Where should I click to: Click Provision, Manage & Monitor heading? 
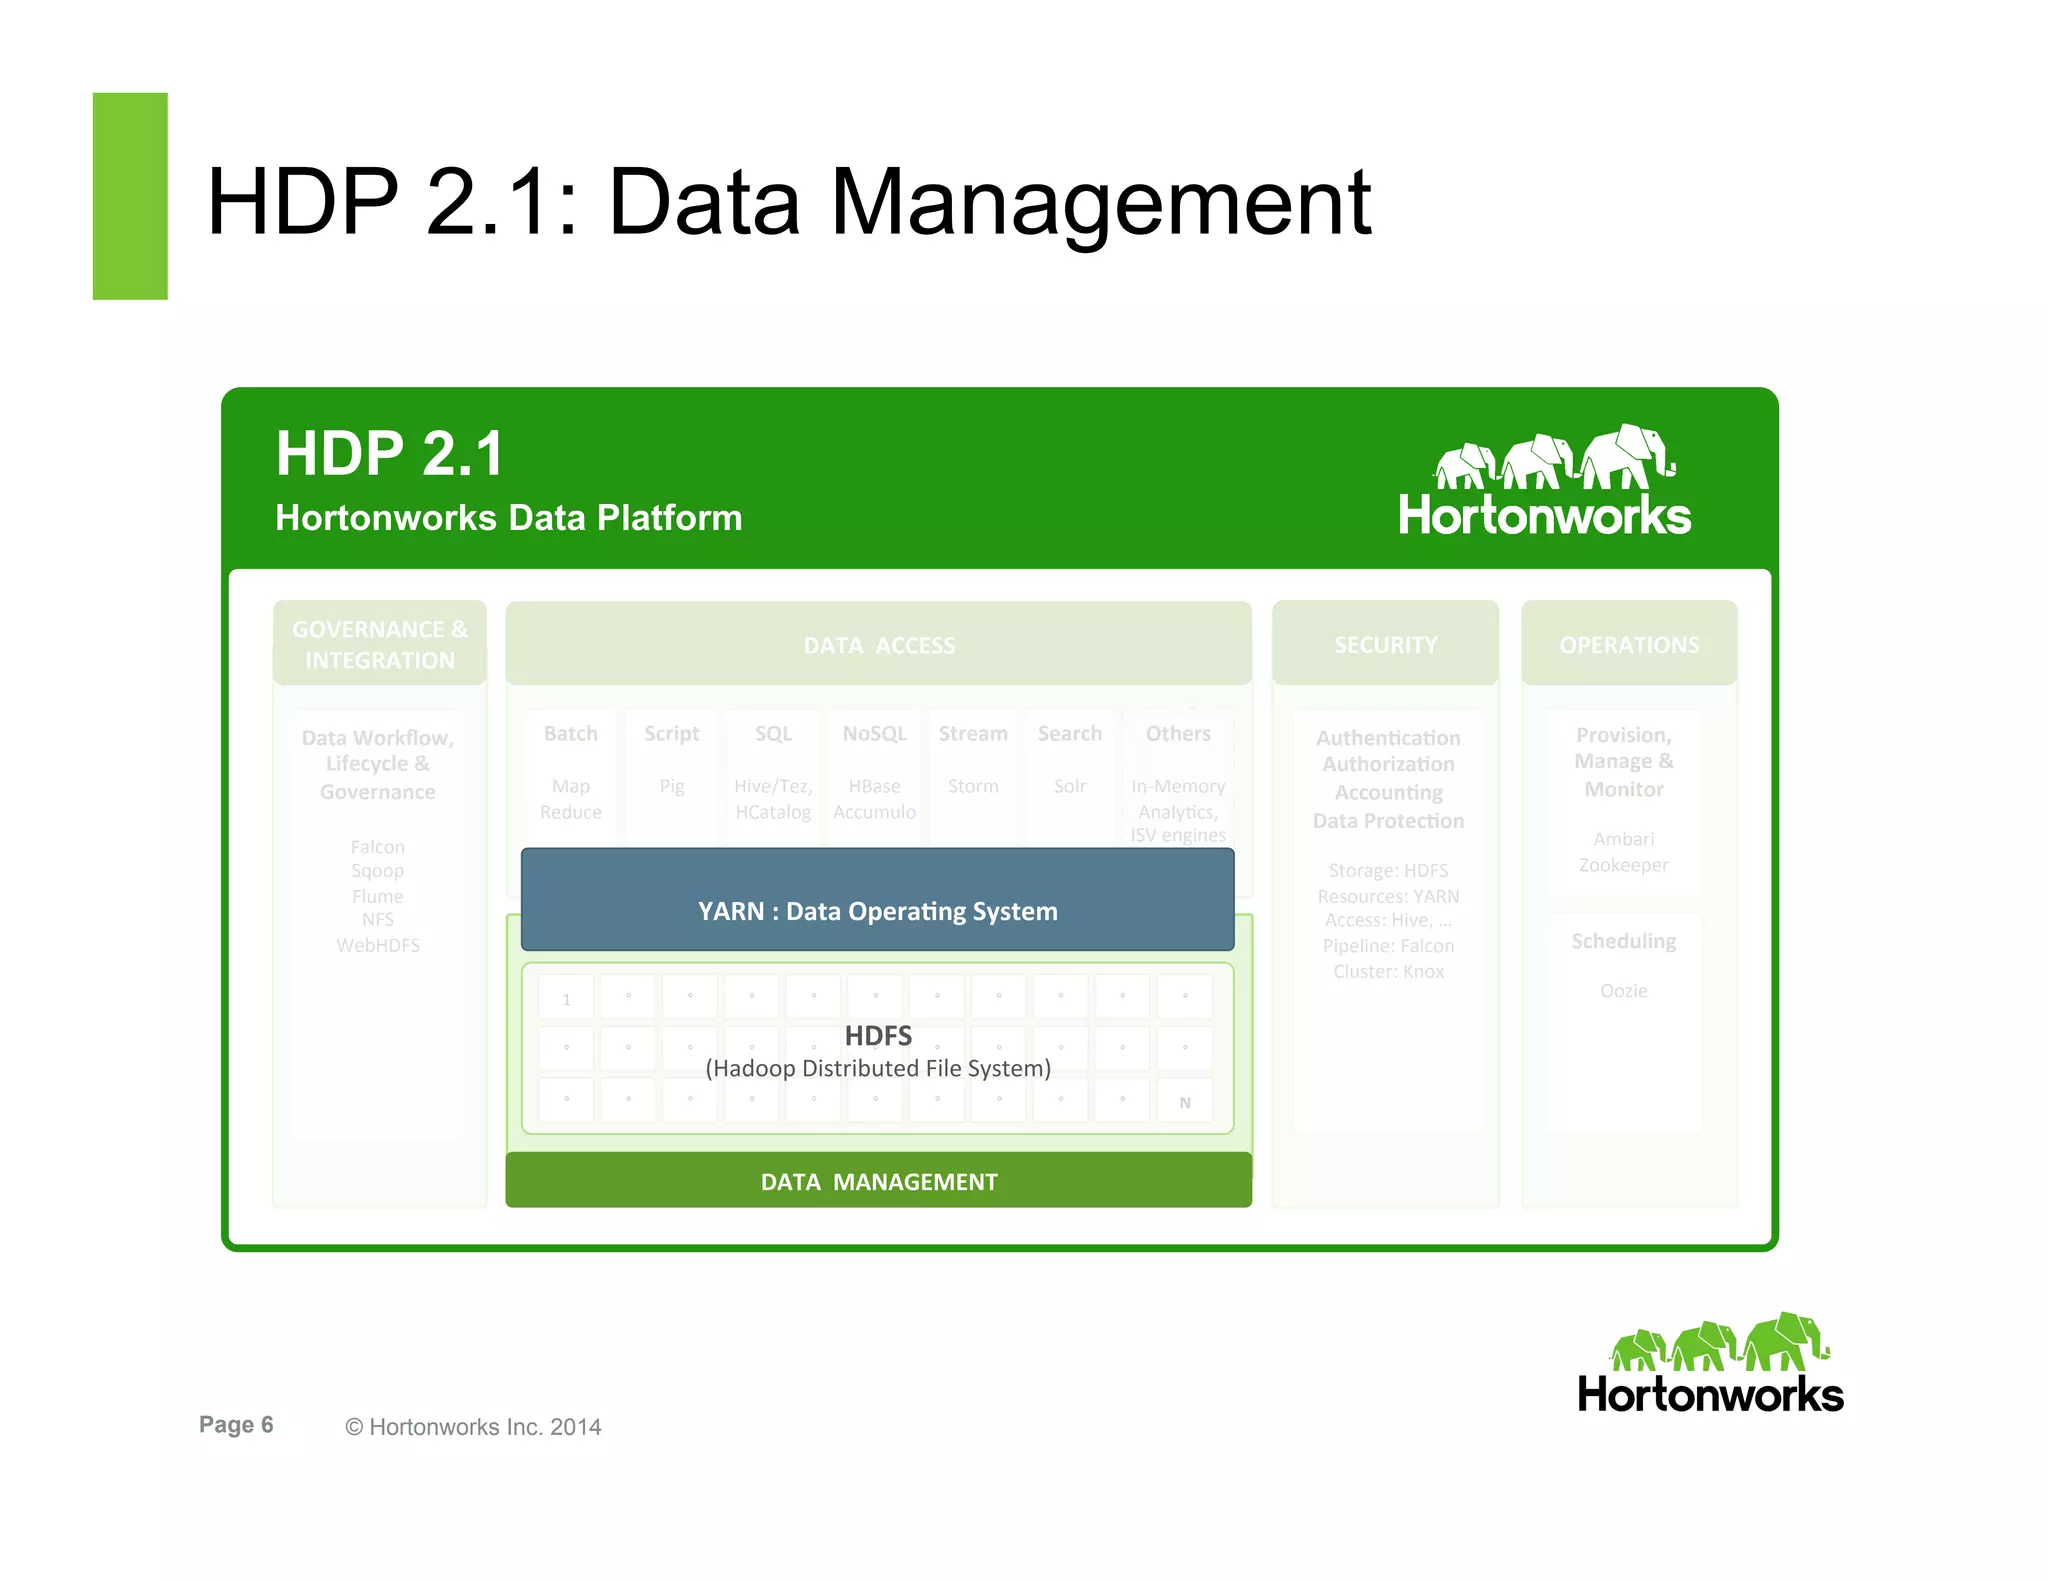pyautogui.click(x=1624, y=762)
